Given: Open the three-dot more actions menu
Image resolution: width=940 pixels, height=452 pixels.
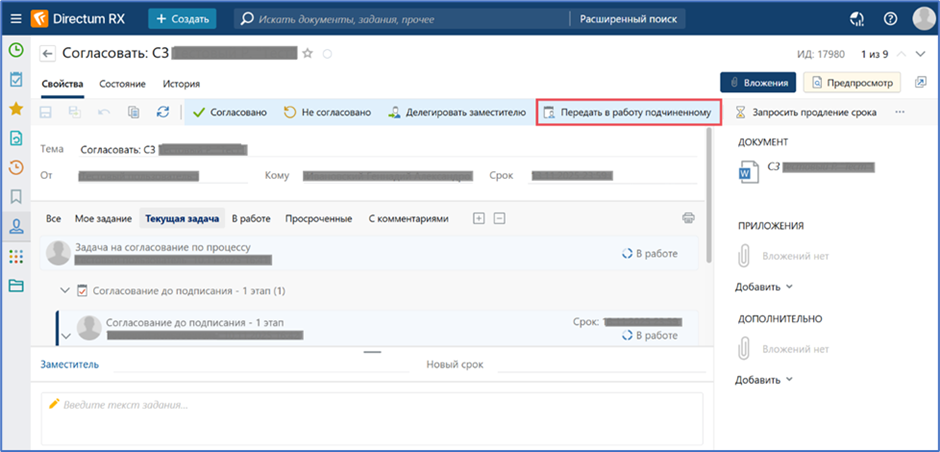Looking at the screenshot, I should tap(899, 112).
